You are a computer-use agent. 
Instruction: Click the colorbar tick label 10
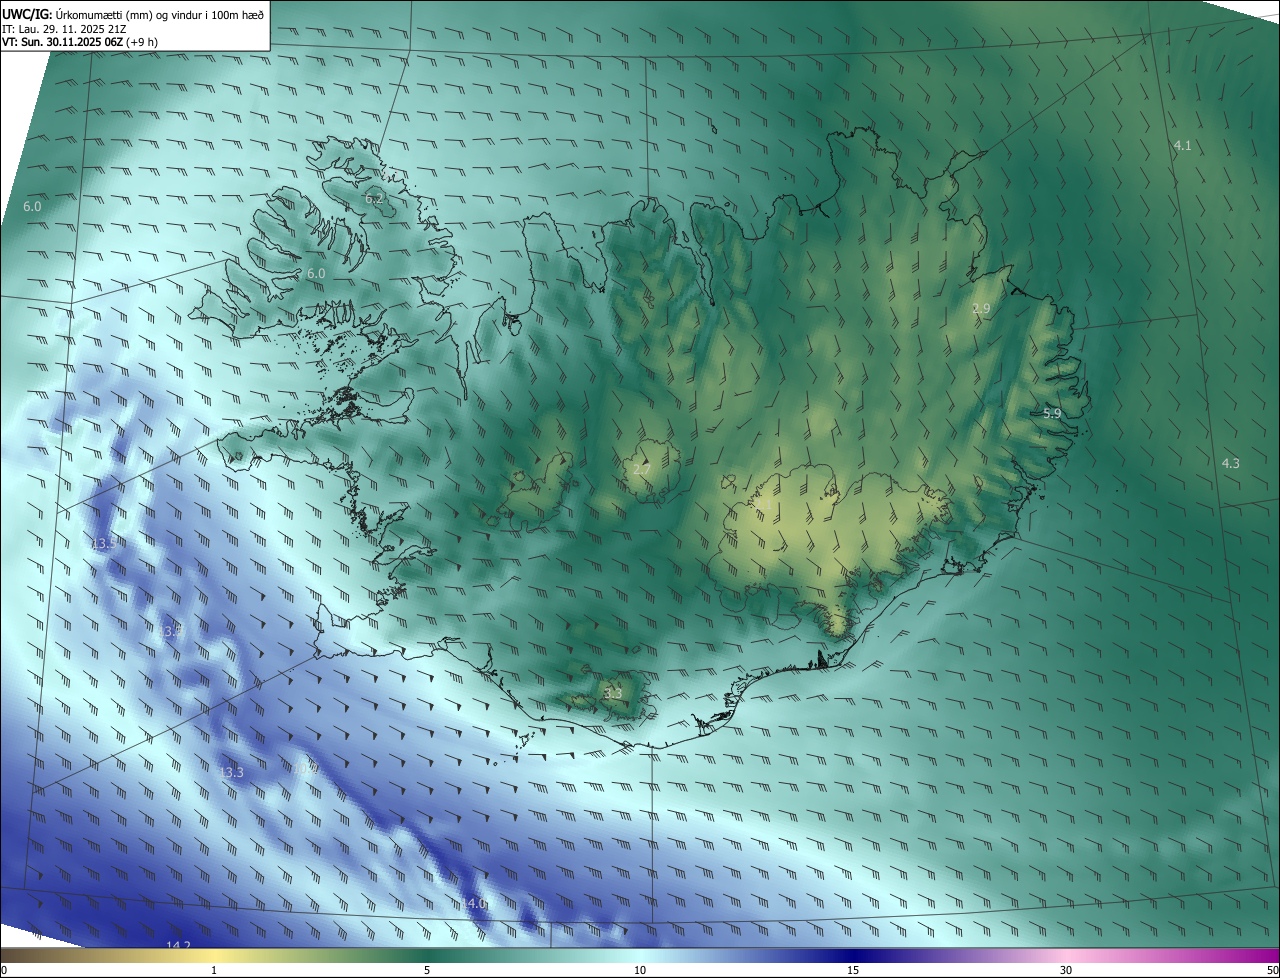640,970
